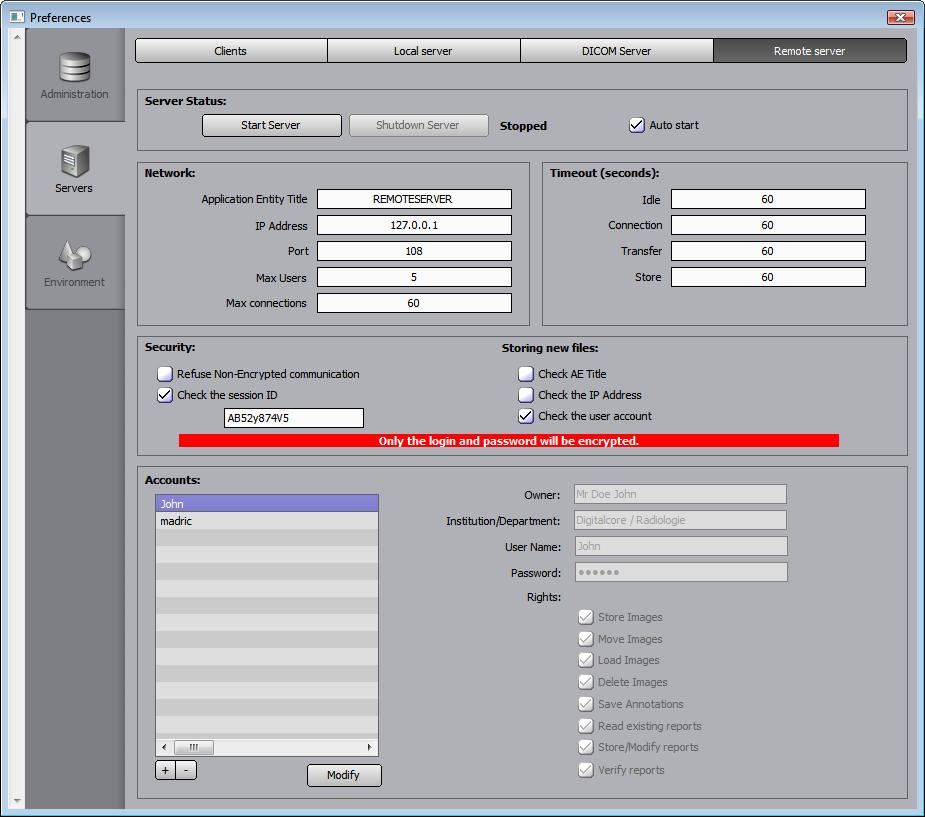Click the Shutdown Server button

[418, 125]
